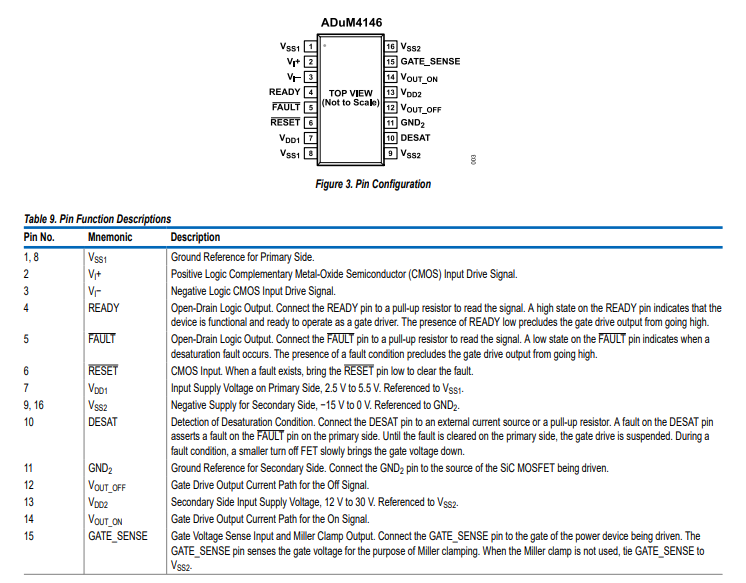Click READY label in the pin diagram
Screen dimensions: 746x583
click(285, 92)
